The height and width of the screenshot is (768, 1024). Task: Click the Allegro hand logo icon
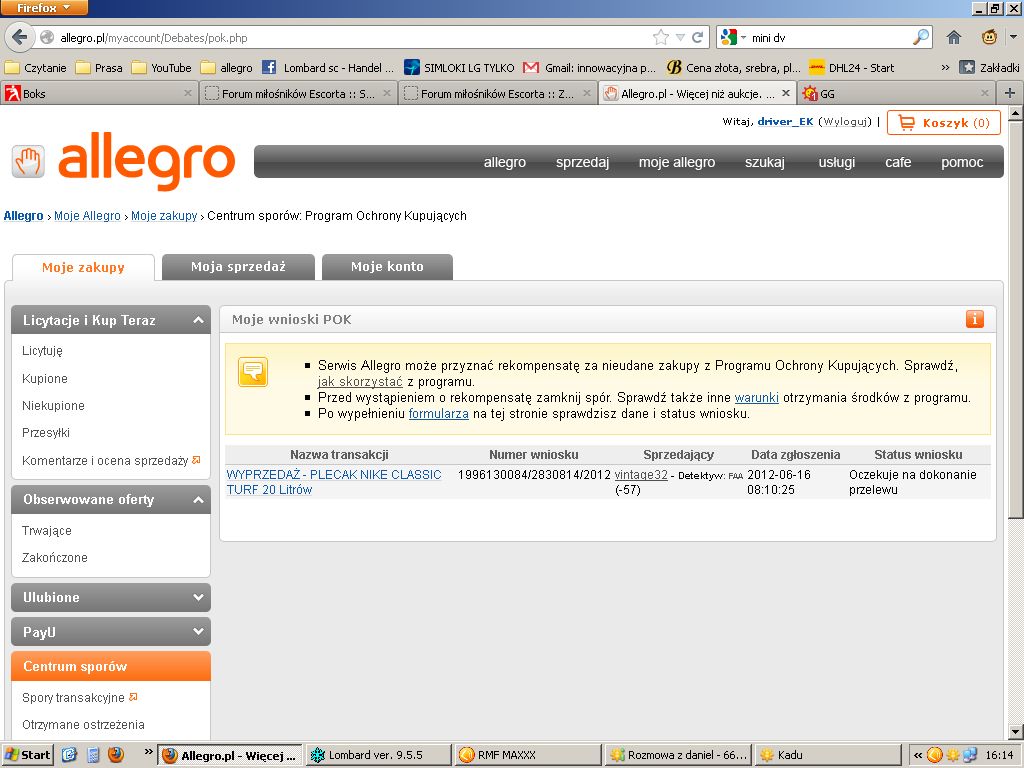pos(28,161)
